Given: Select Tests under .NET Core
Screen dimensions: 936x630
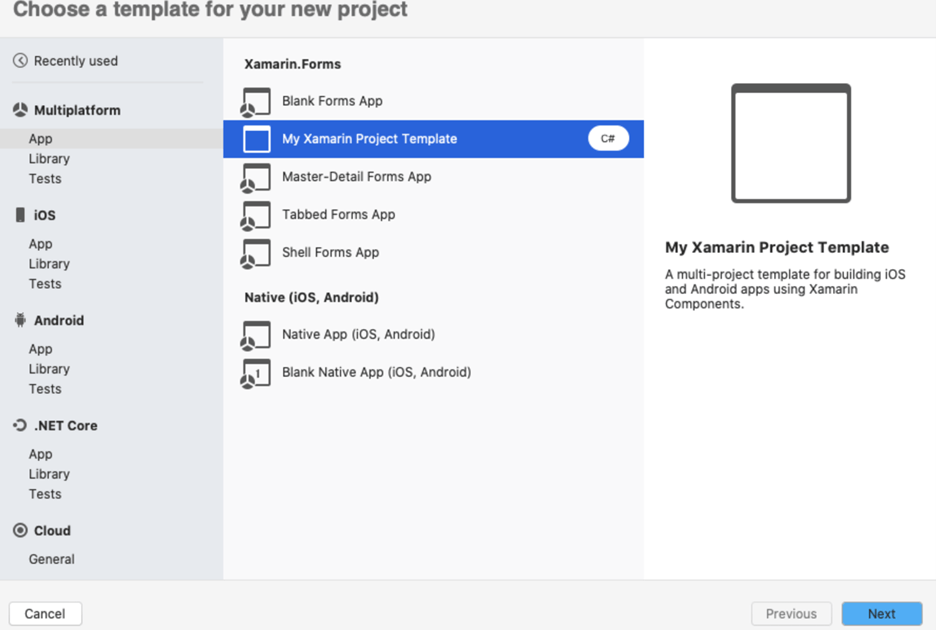Looking at the screenshot, I should [x=45, y=494].
